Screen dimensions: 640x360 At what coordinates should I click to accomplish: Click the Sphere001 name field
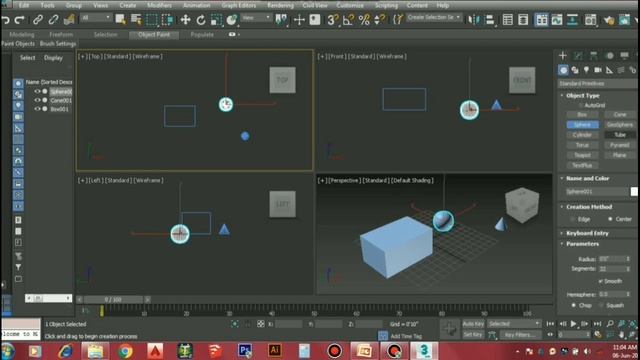click(597, 191)
